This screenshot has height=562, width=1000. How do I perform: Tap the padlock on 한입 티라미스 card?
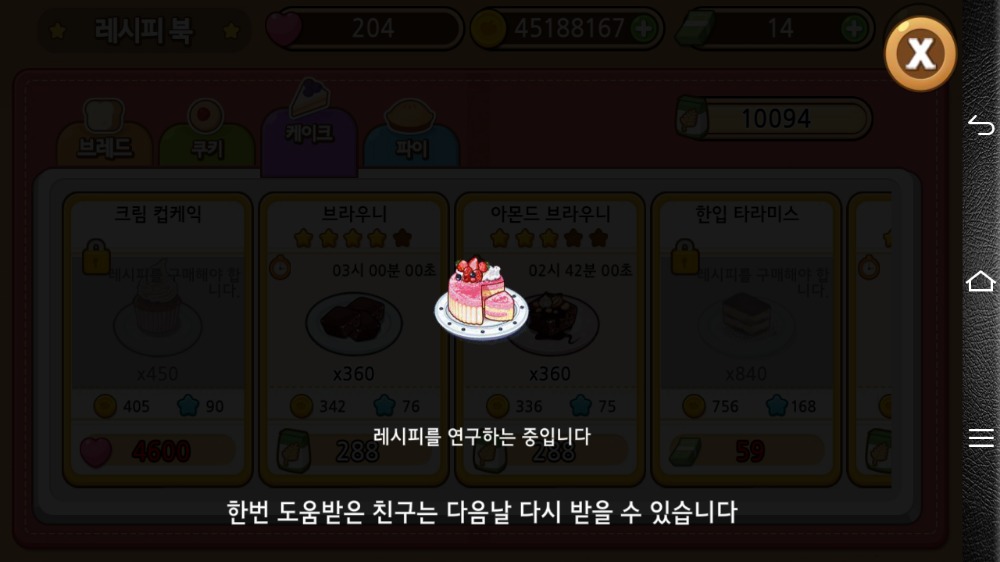pos(685,256)
